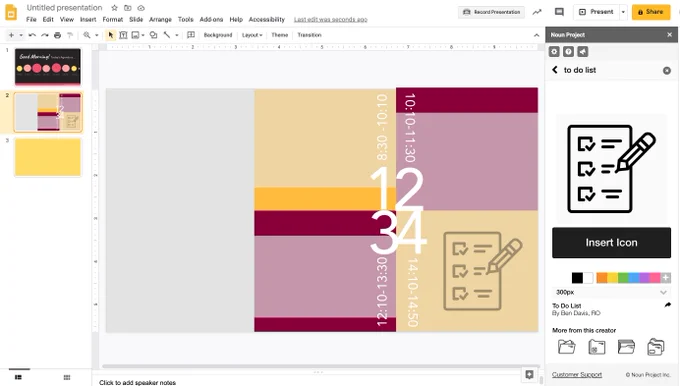680x386 pixels.
Task: Open the zoom level dropdown arrow
Action: pyautogui.click(x=96, y=35)
